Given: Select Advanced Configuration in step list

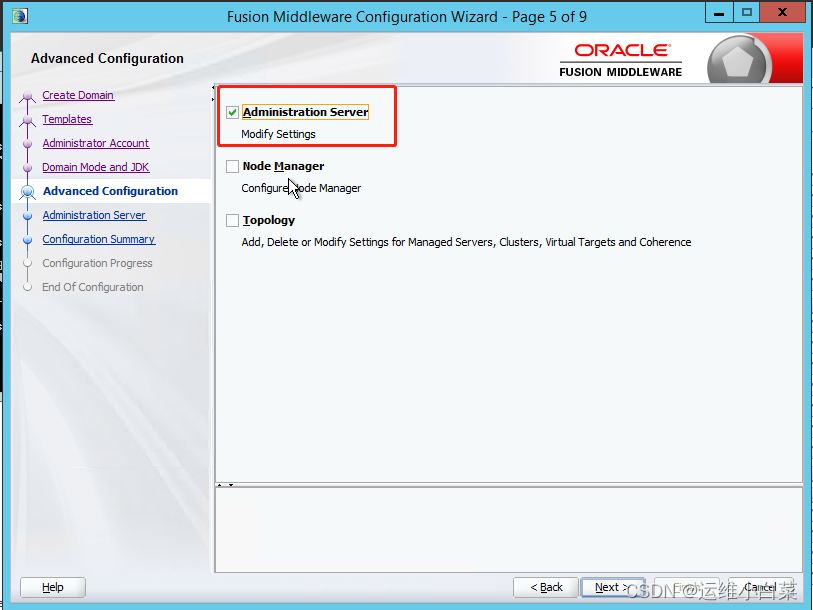Looking at the screenshot, I should 110,191.
